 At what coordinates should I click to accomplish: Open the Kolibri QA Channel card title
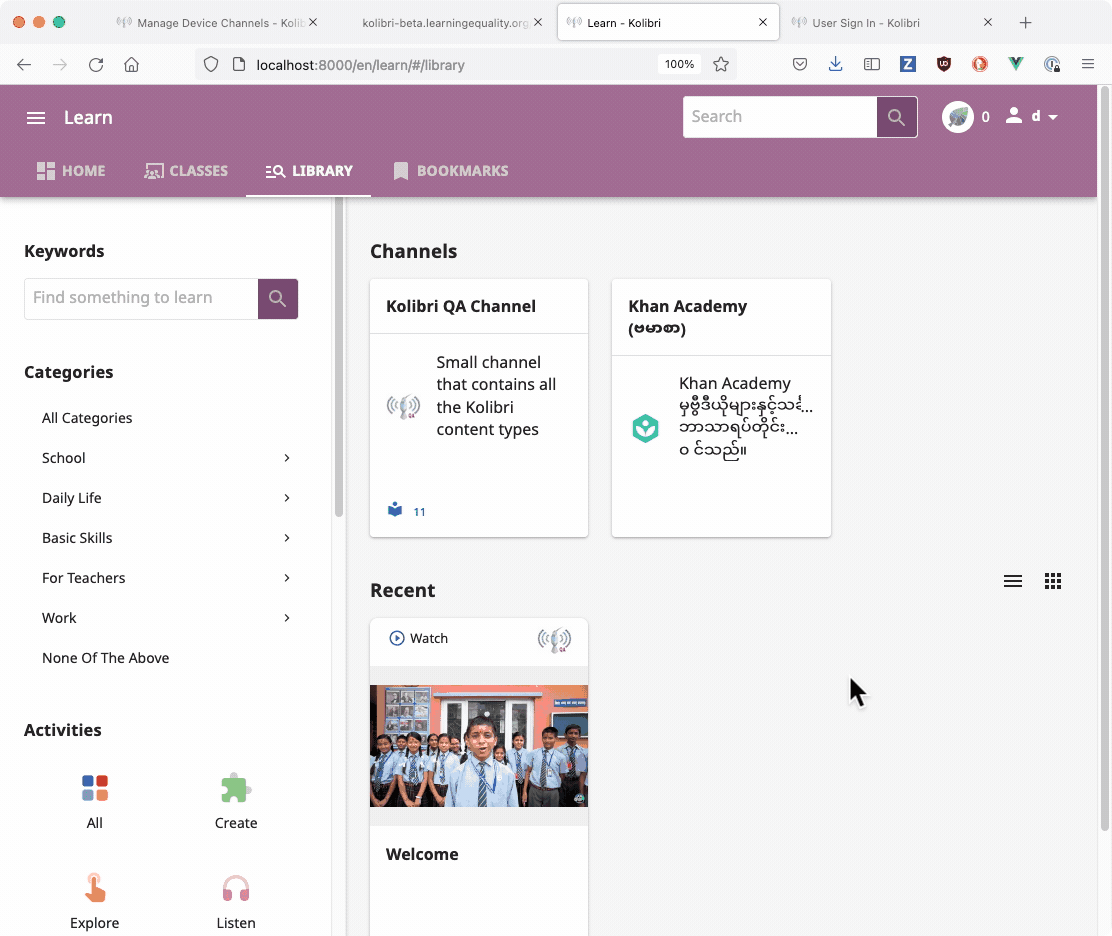(x=460, y=306)
